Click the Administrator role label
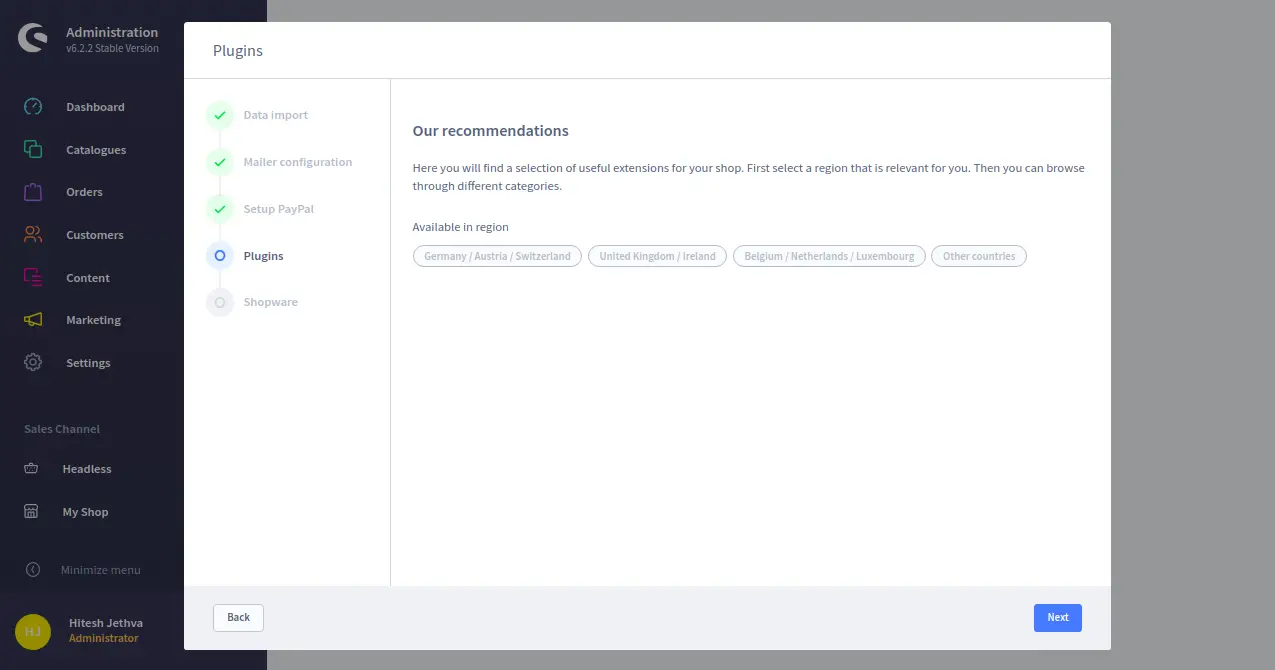1275x670 pixels. [x=104, y=638]
